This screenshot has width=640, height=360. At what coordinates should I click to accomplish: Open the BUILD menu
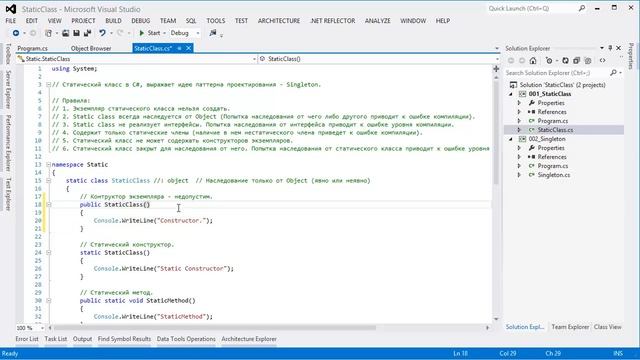pyautogui.click(x=113, y=21)
